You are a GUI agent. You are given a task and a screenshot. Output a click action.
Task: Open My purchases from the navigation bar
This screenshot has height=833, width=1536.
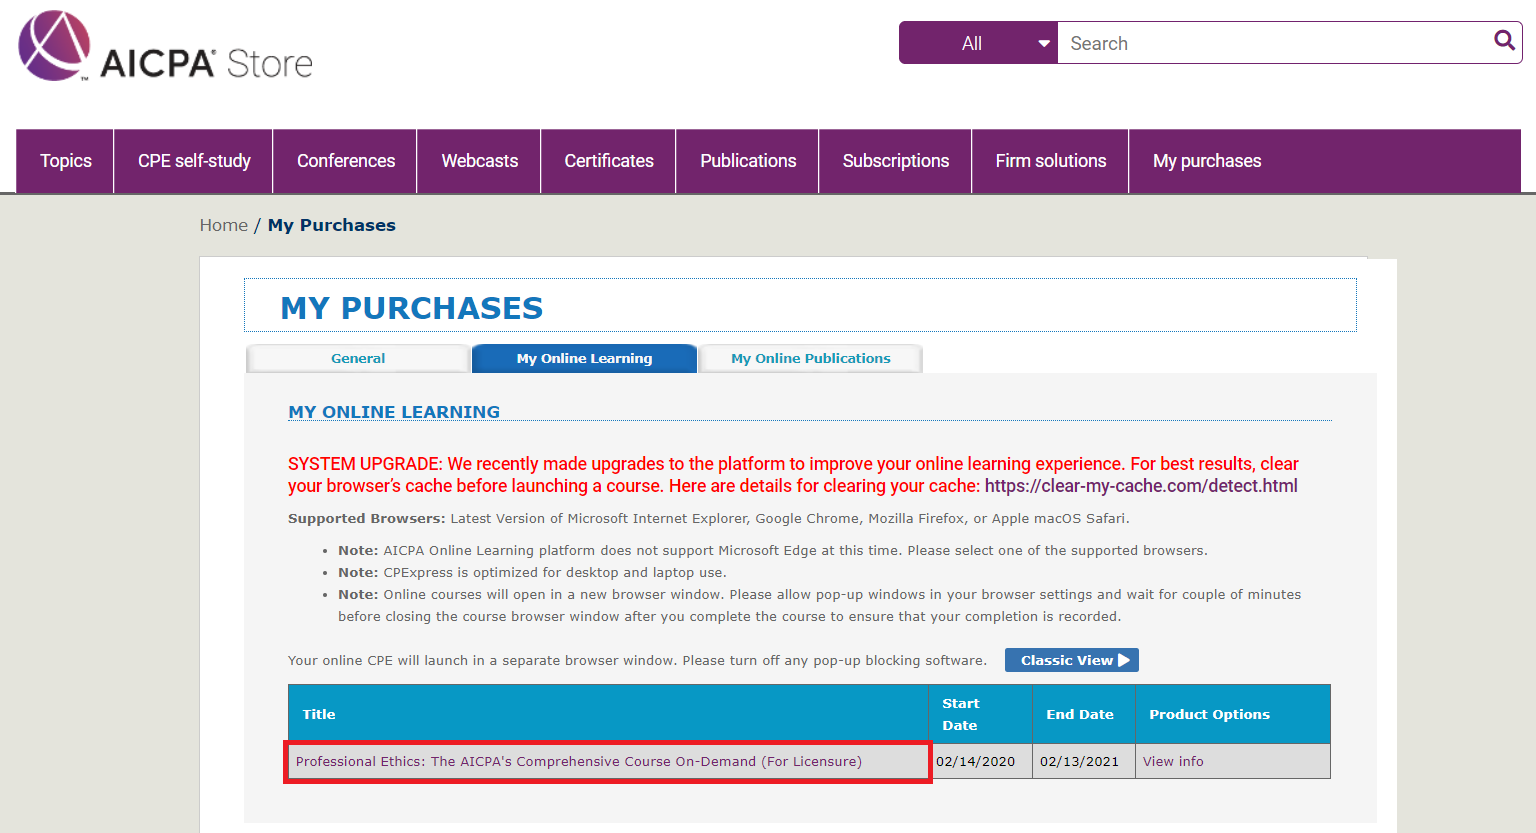coord(1207,161)
